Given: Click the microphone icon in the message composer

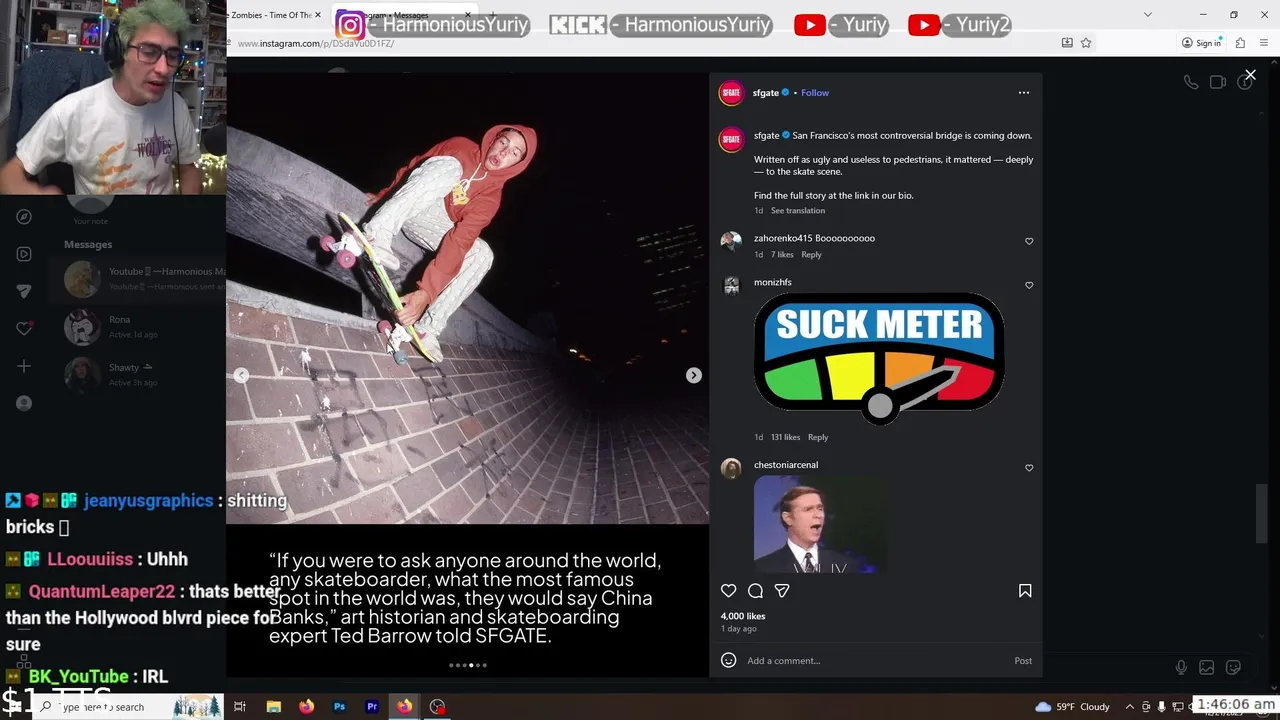Looking at the screenshot, I should click(1181, 667).
